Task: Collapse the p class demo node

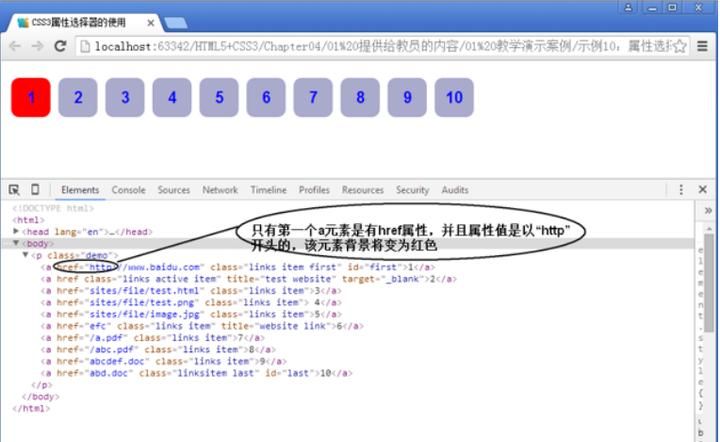Action: click(x=26, y=255)
